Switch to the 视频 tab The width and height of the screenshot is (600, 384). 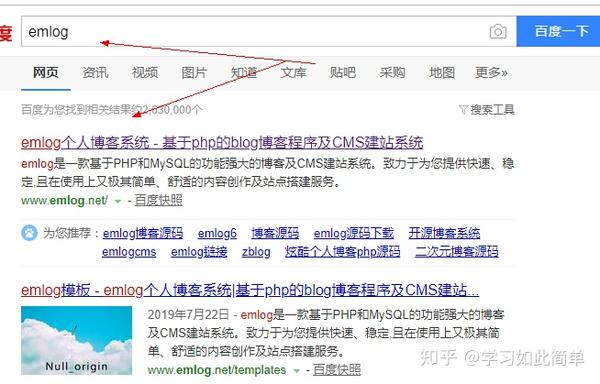pos(145,72)
